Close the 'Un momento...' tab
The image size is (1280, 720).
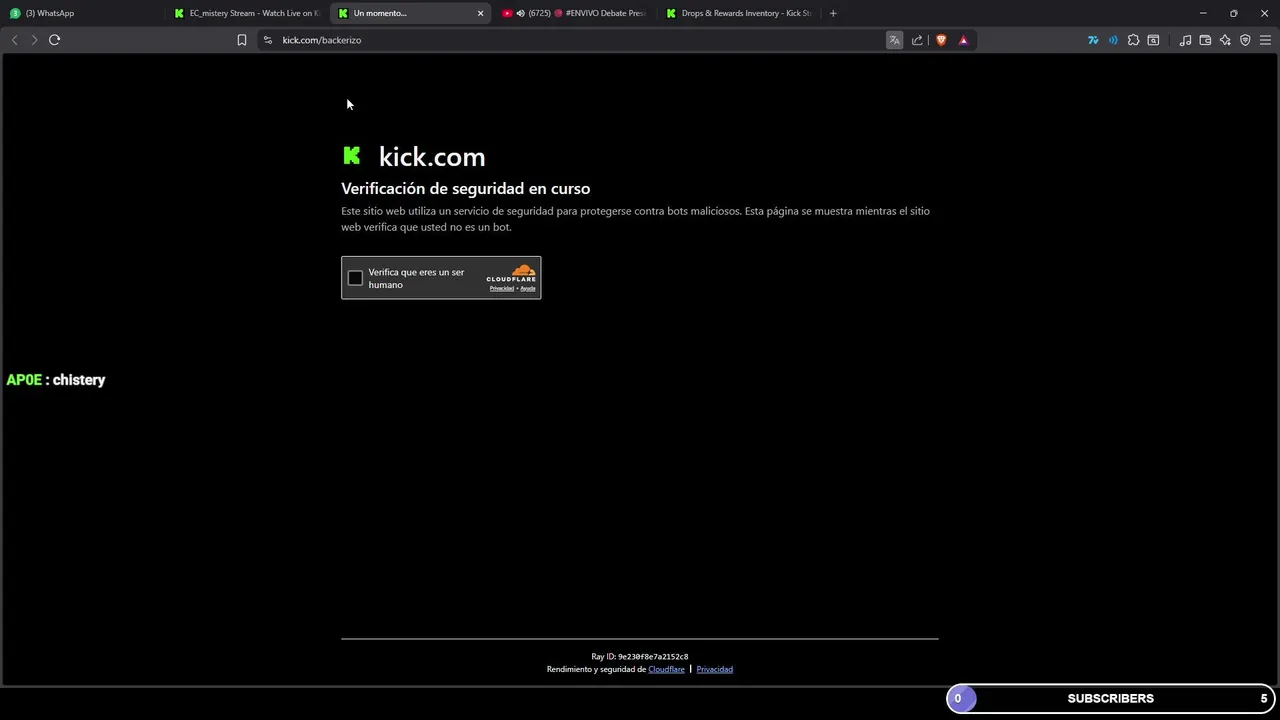[480, 13]
